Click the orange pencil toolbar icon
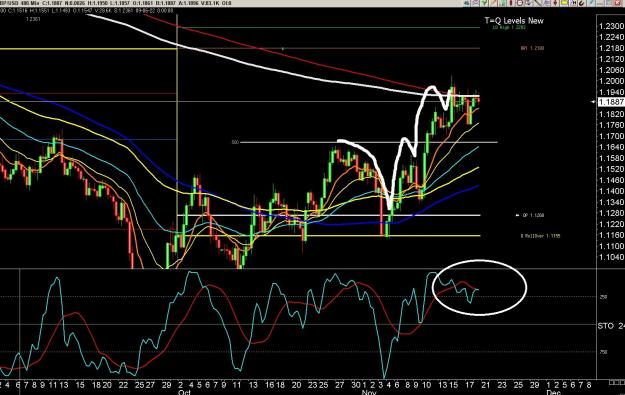Image resolution: width=625 pixels, height=395 pixels. click(493, 3)
